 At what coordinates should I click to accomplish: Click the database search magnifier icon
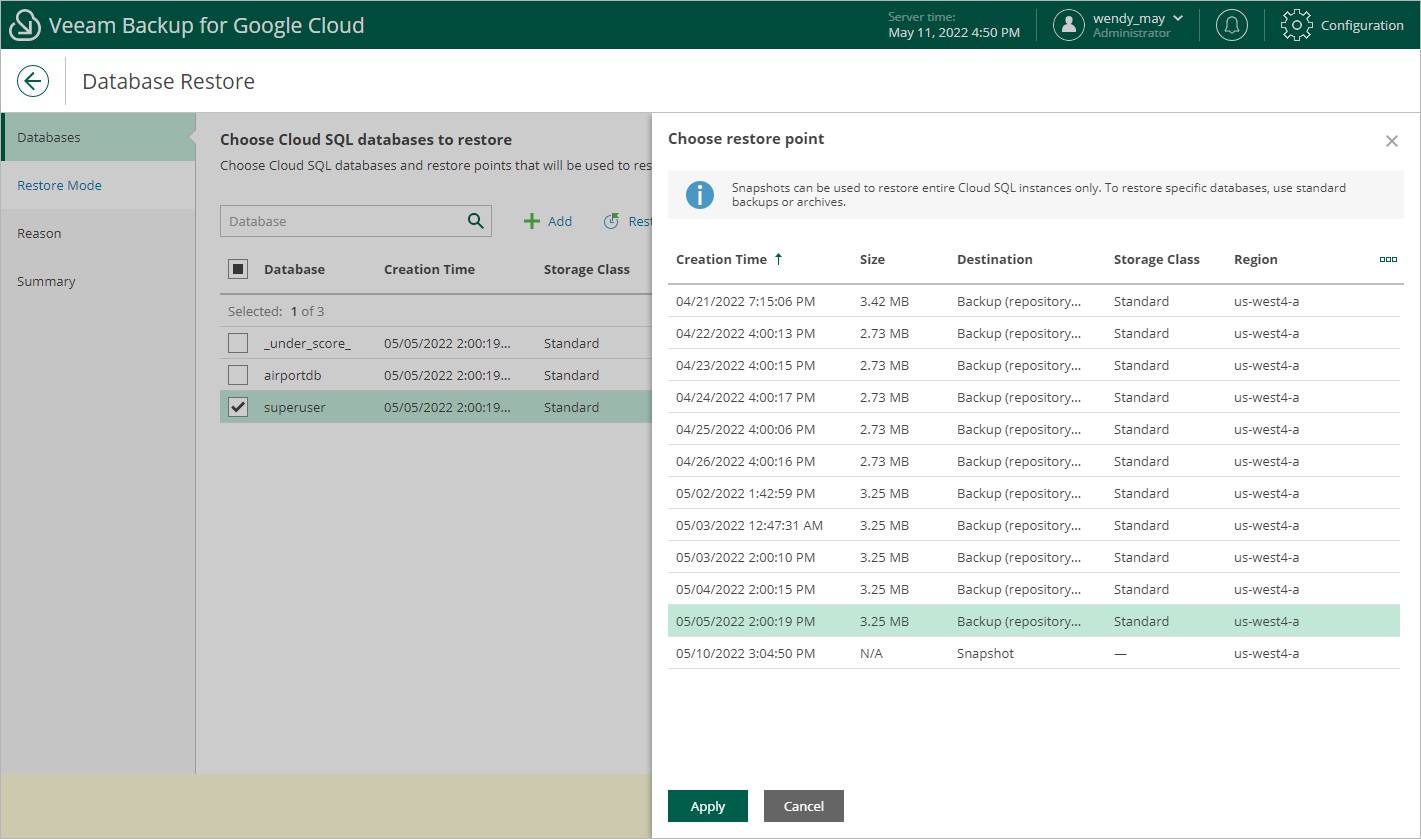[475, 221]
